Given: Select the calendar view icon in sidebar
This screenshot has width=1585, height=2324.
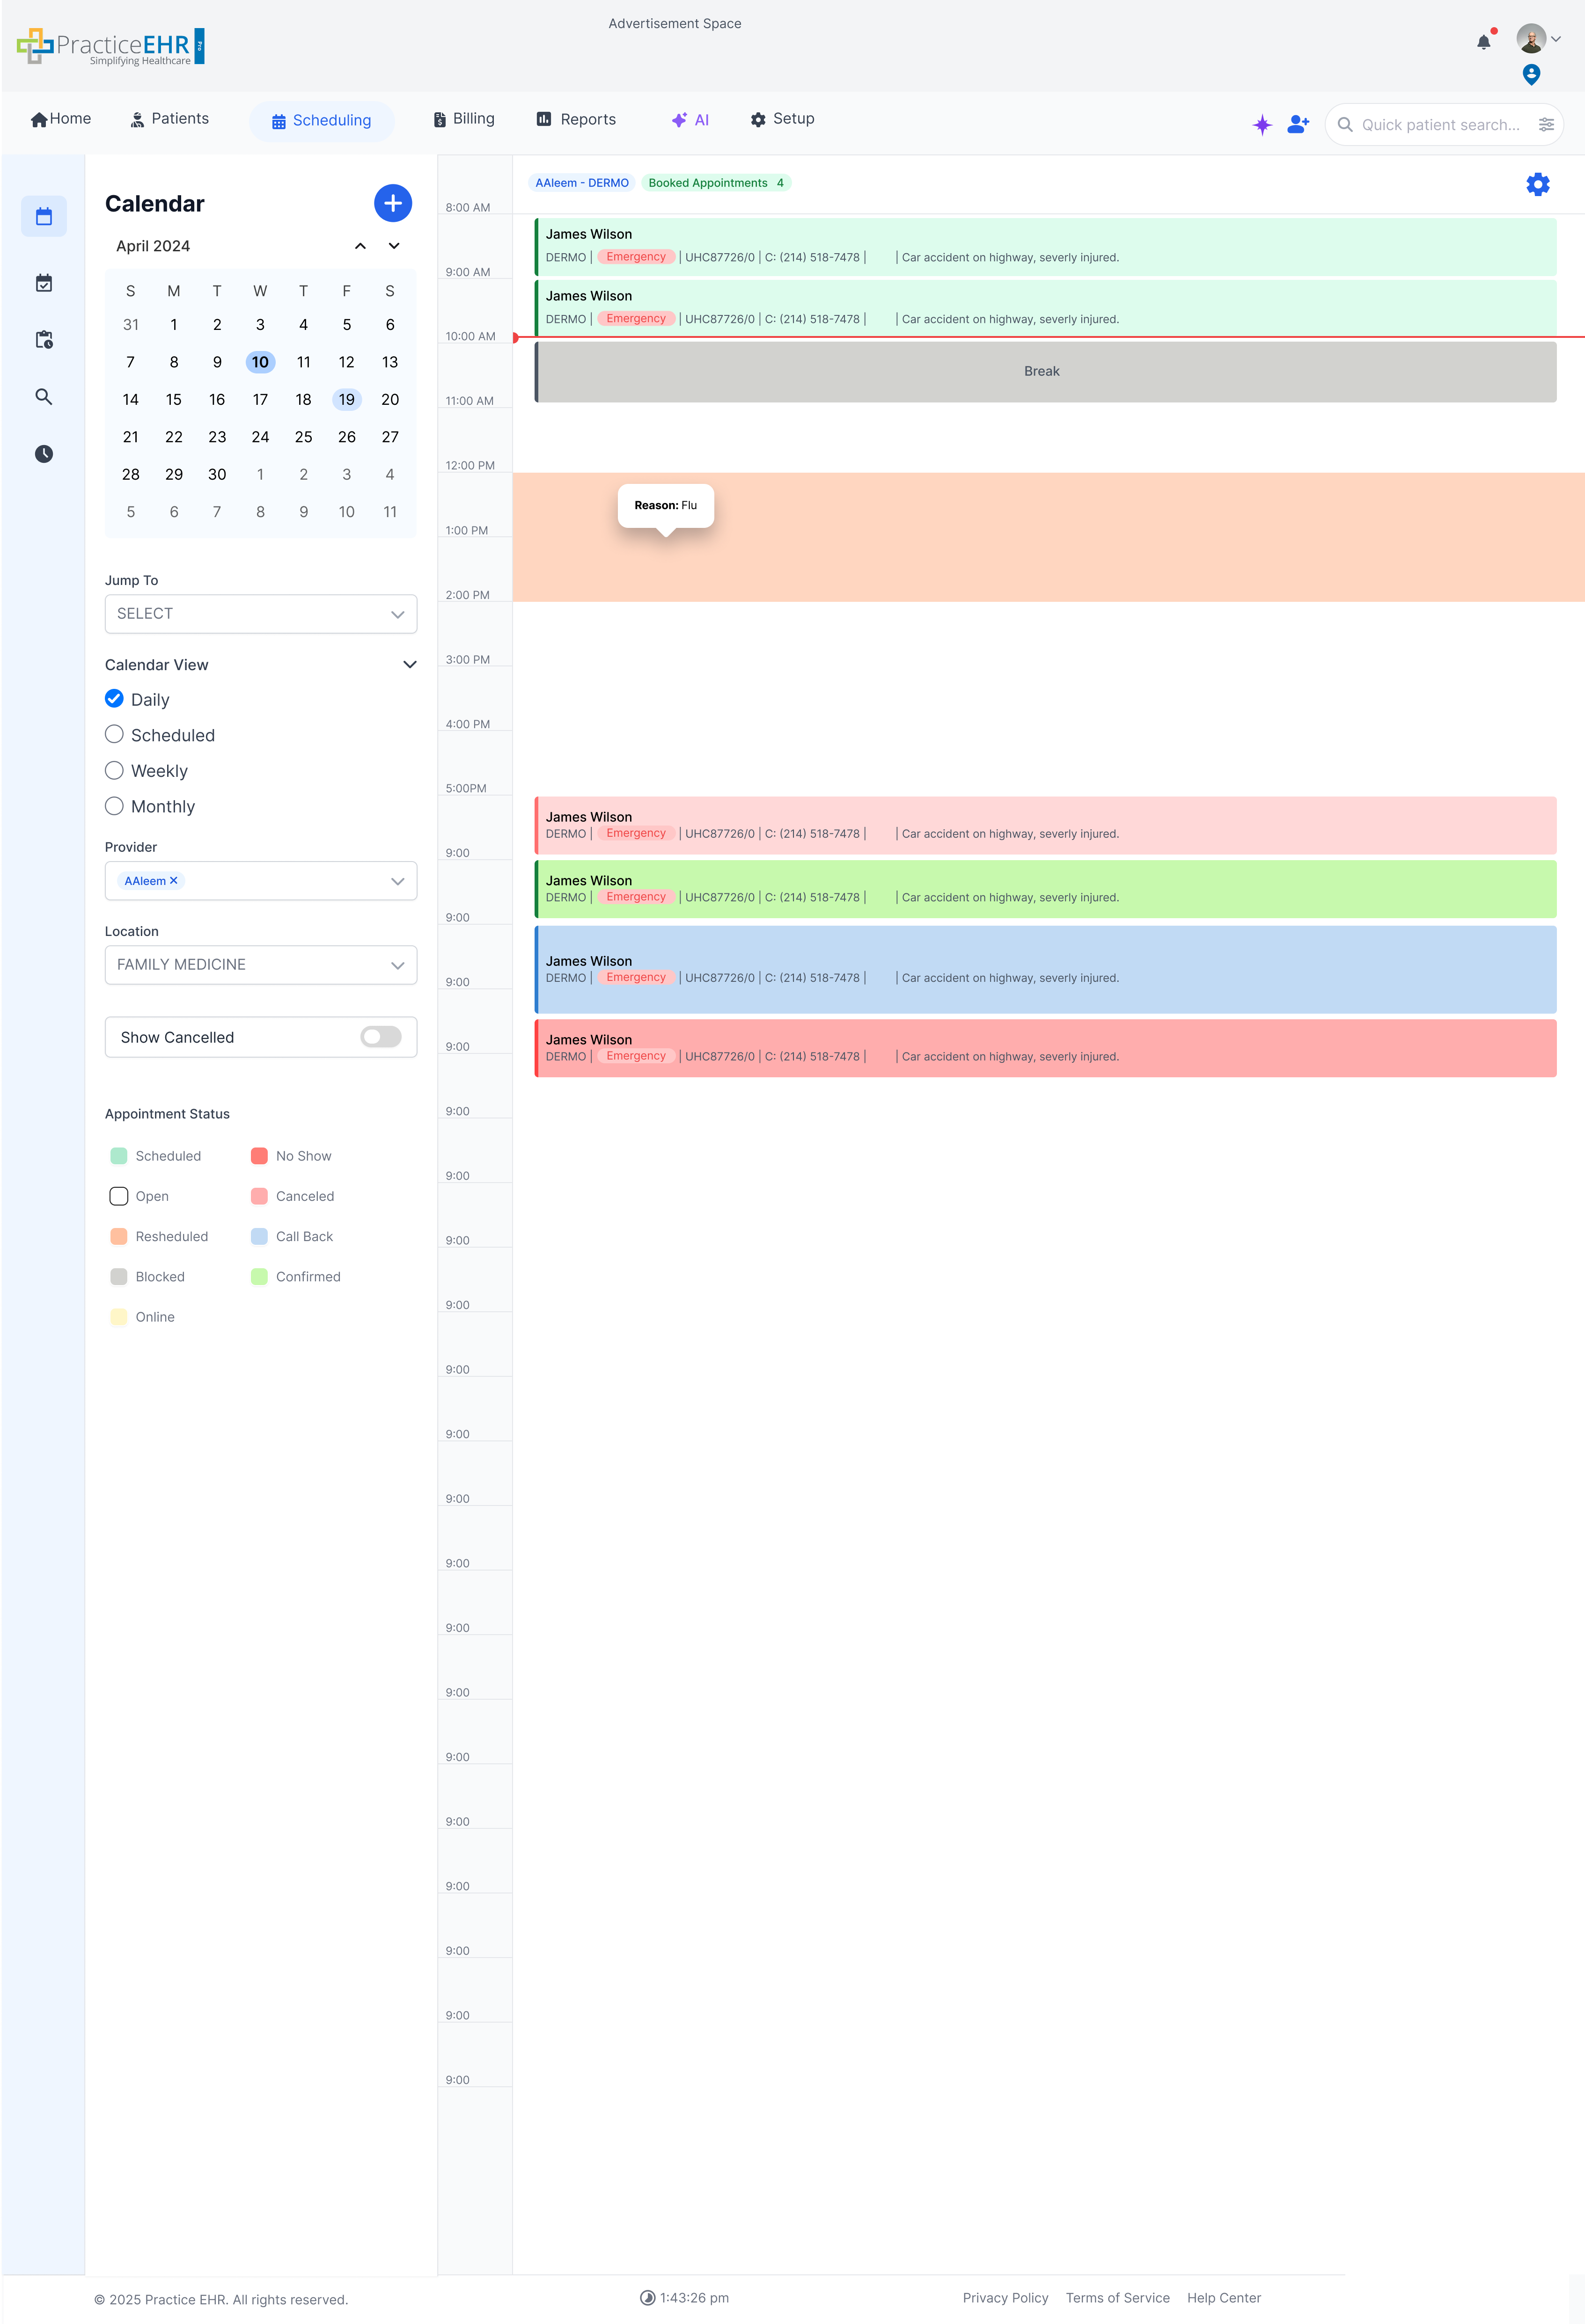Looking at the screenshot, I should pos(44,216).
